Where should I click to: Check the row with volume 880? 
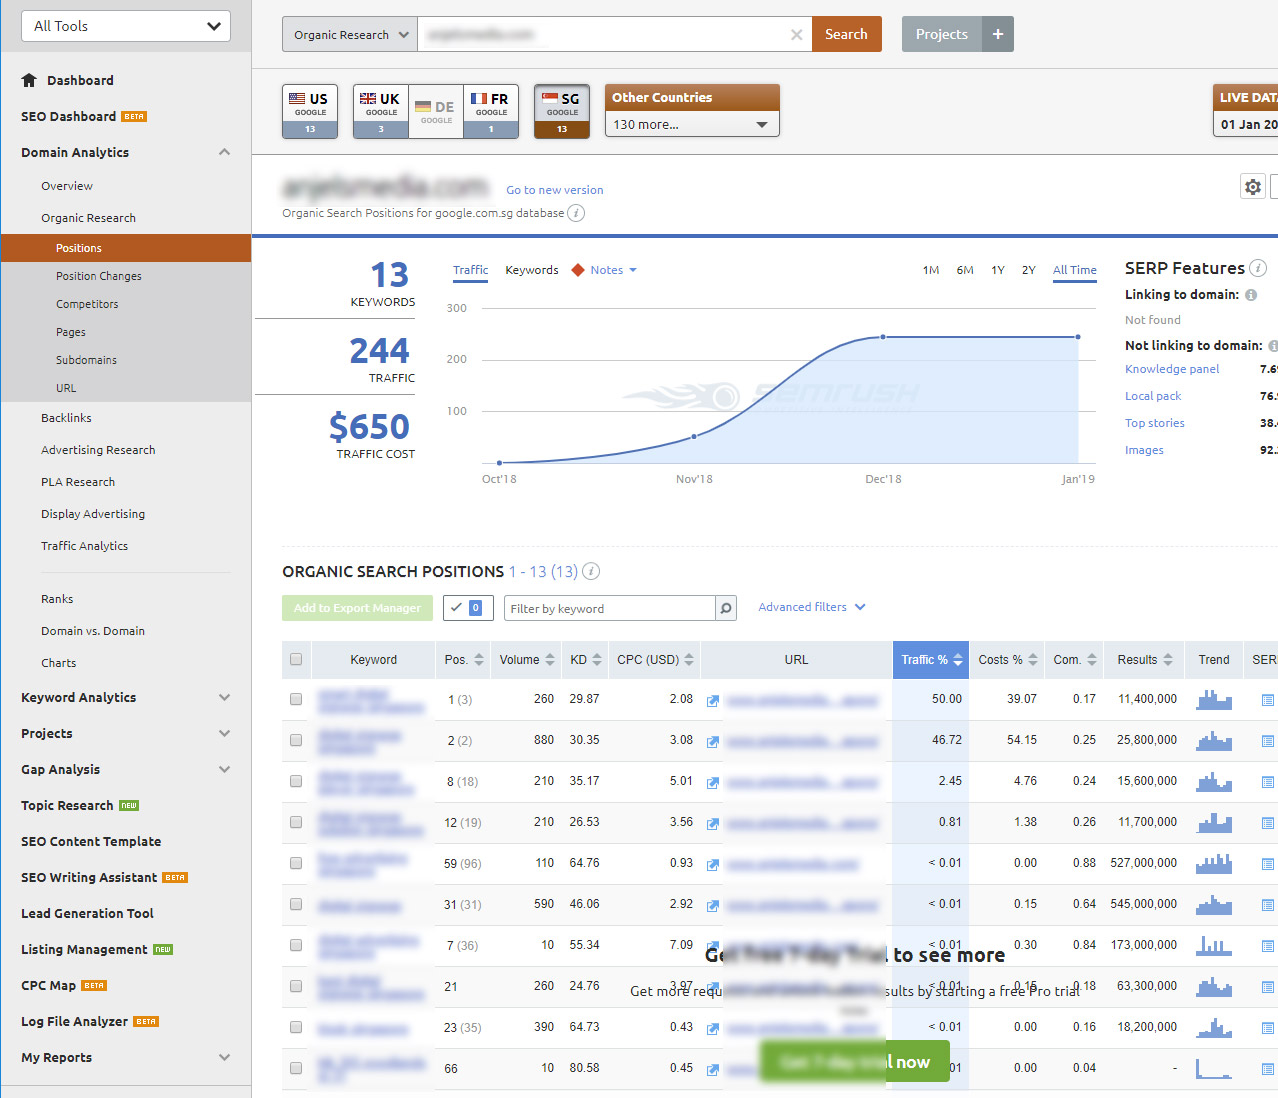(296, 740)
